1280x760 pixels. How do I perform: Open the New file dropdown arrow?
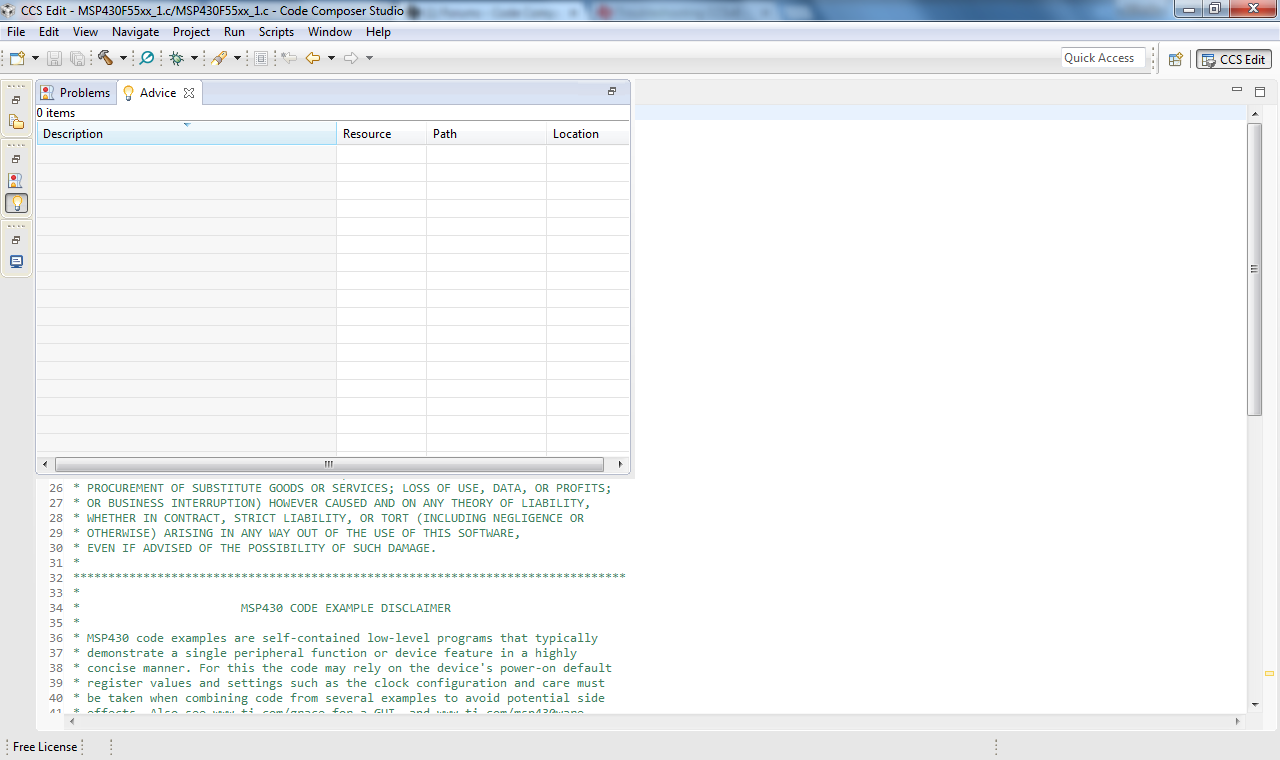[35, 58]
